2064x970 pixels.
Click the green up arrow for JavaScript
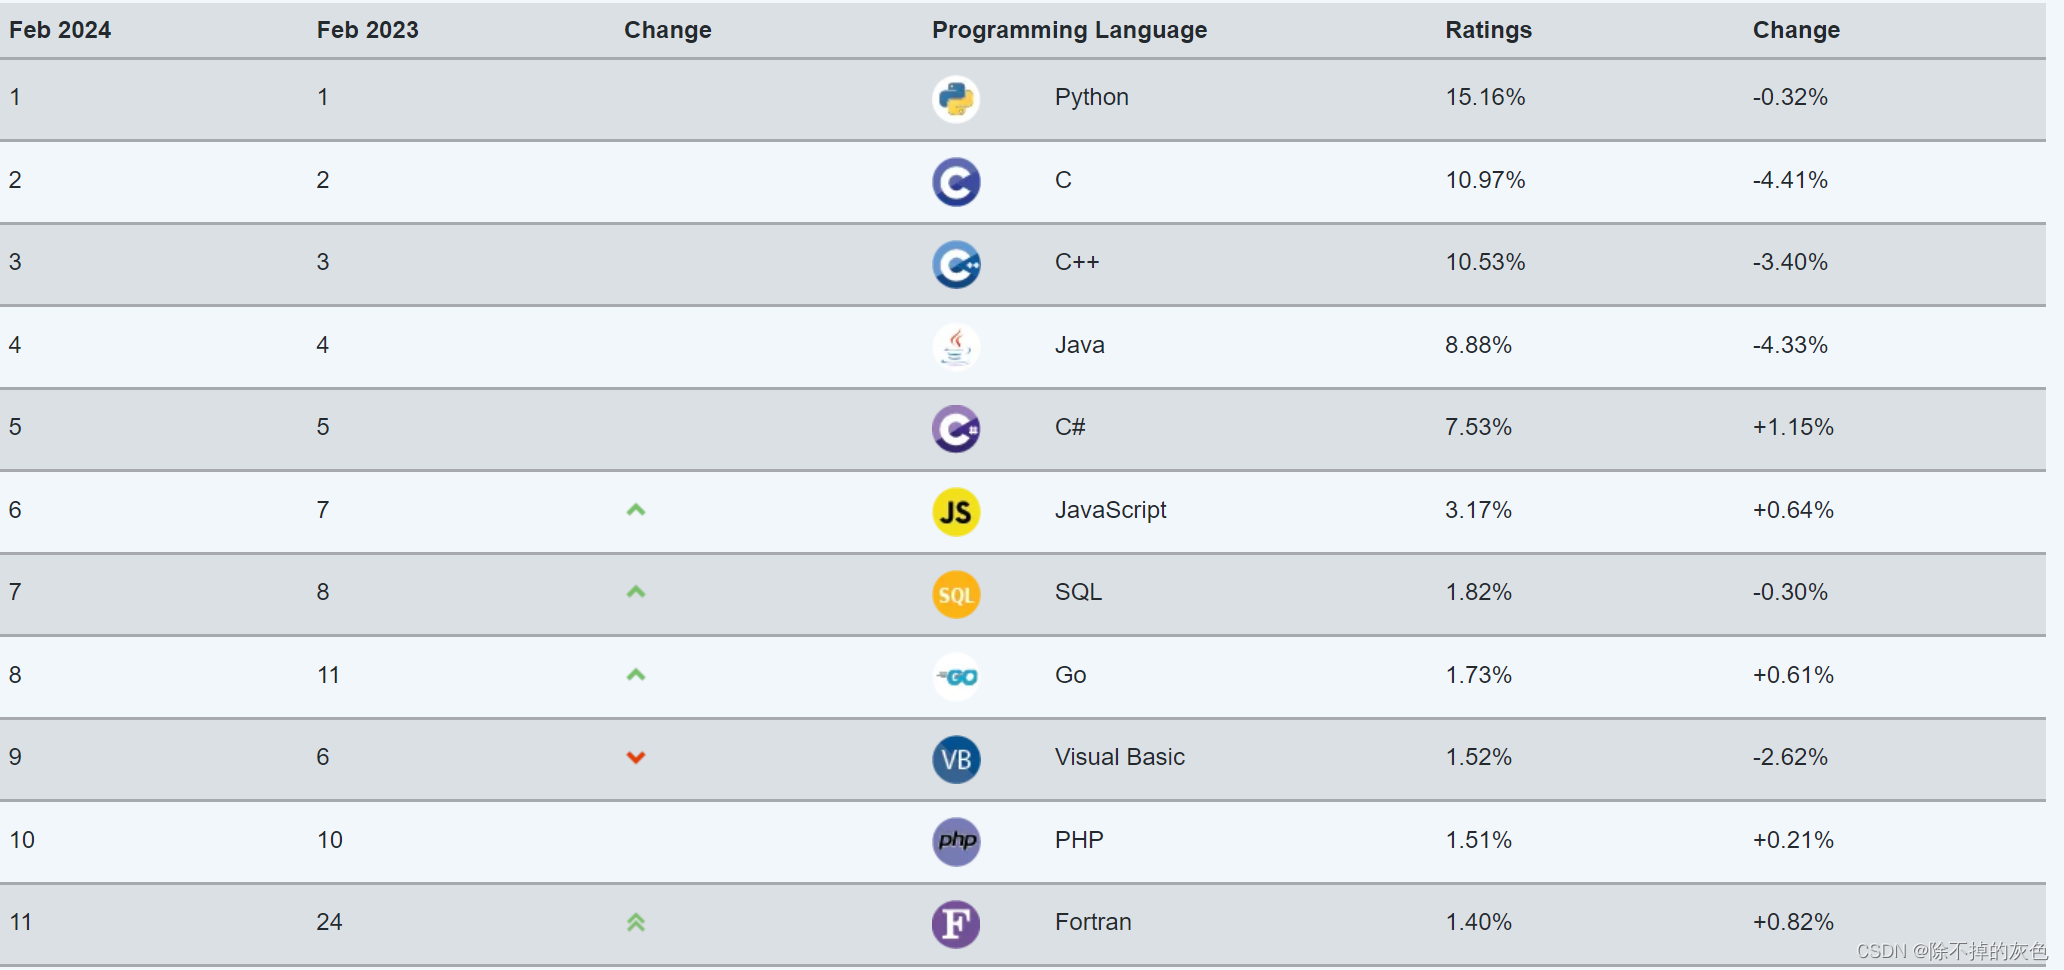tap(636, 510)
